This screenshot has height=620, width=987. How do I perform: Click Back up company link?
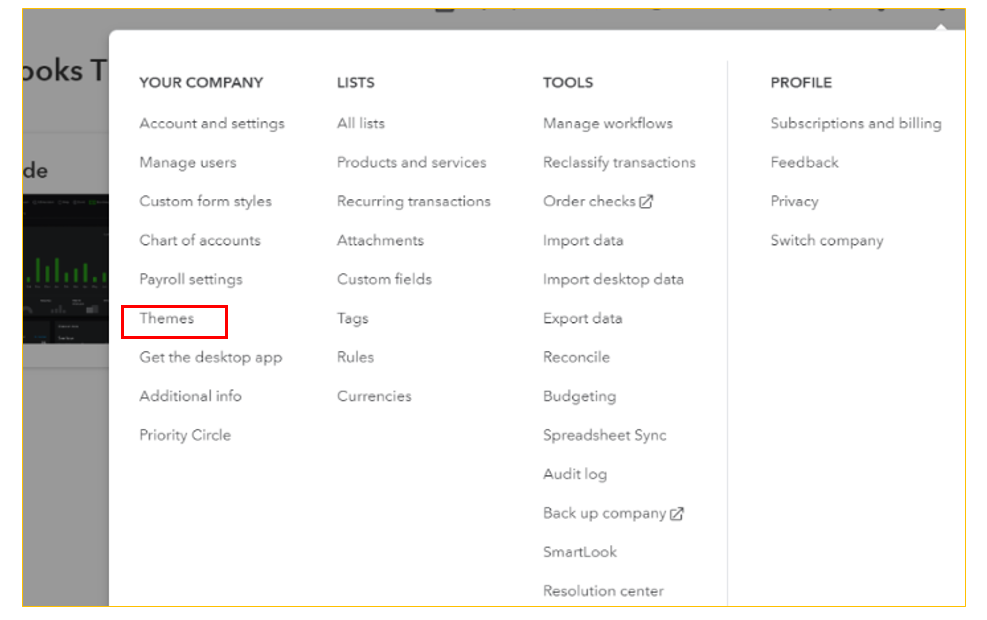point(604,513)
